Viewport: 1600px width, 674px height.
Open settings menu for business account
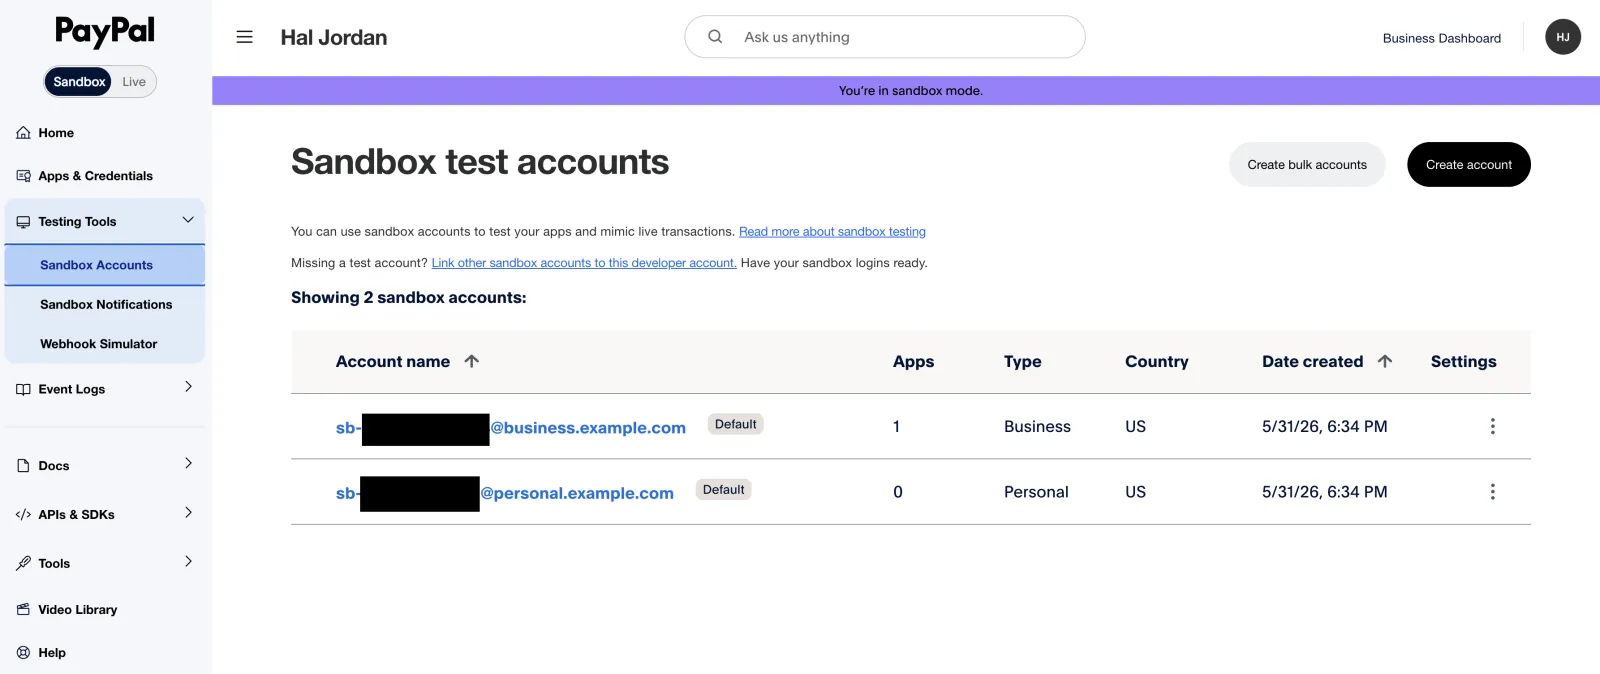click(x=1493, y=426)
